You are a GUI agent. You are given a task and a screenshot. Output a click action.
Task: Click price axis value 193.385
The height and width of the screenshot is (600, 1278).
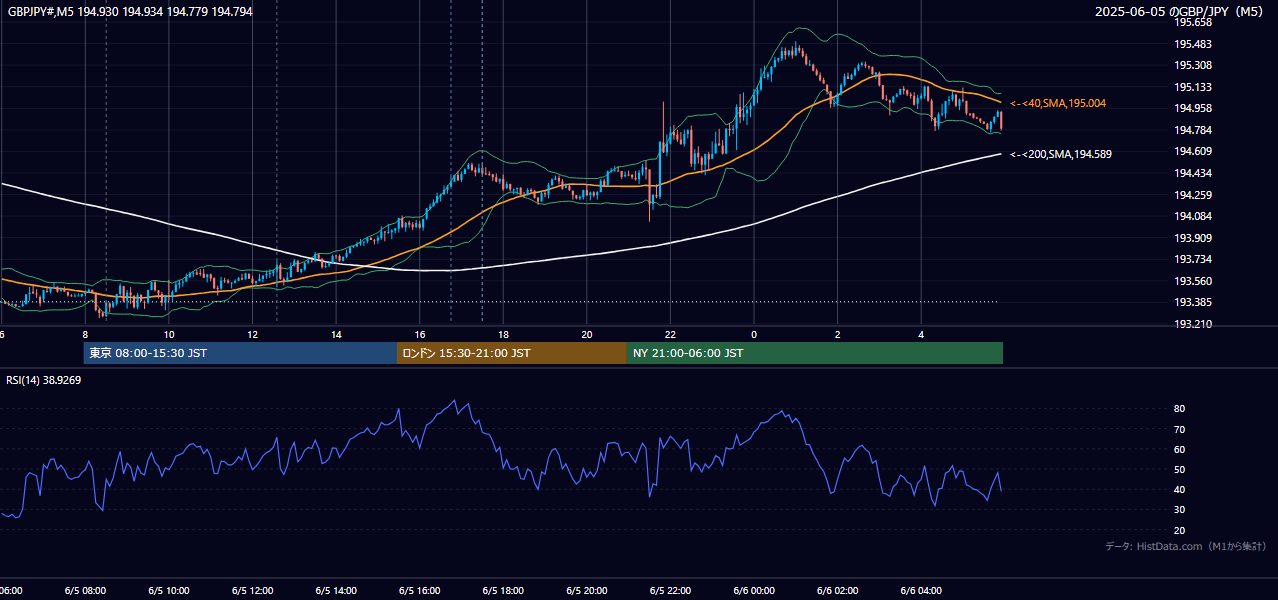(1193, 302)
